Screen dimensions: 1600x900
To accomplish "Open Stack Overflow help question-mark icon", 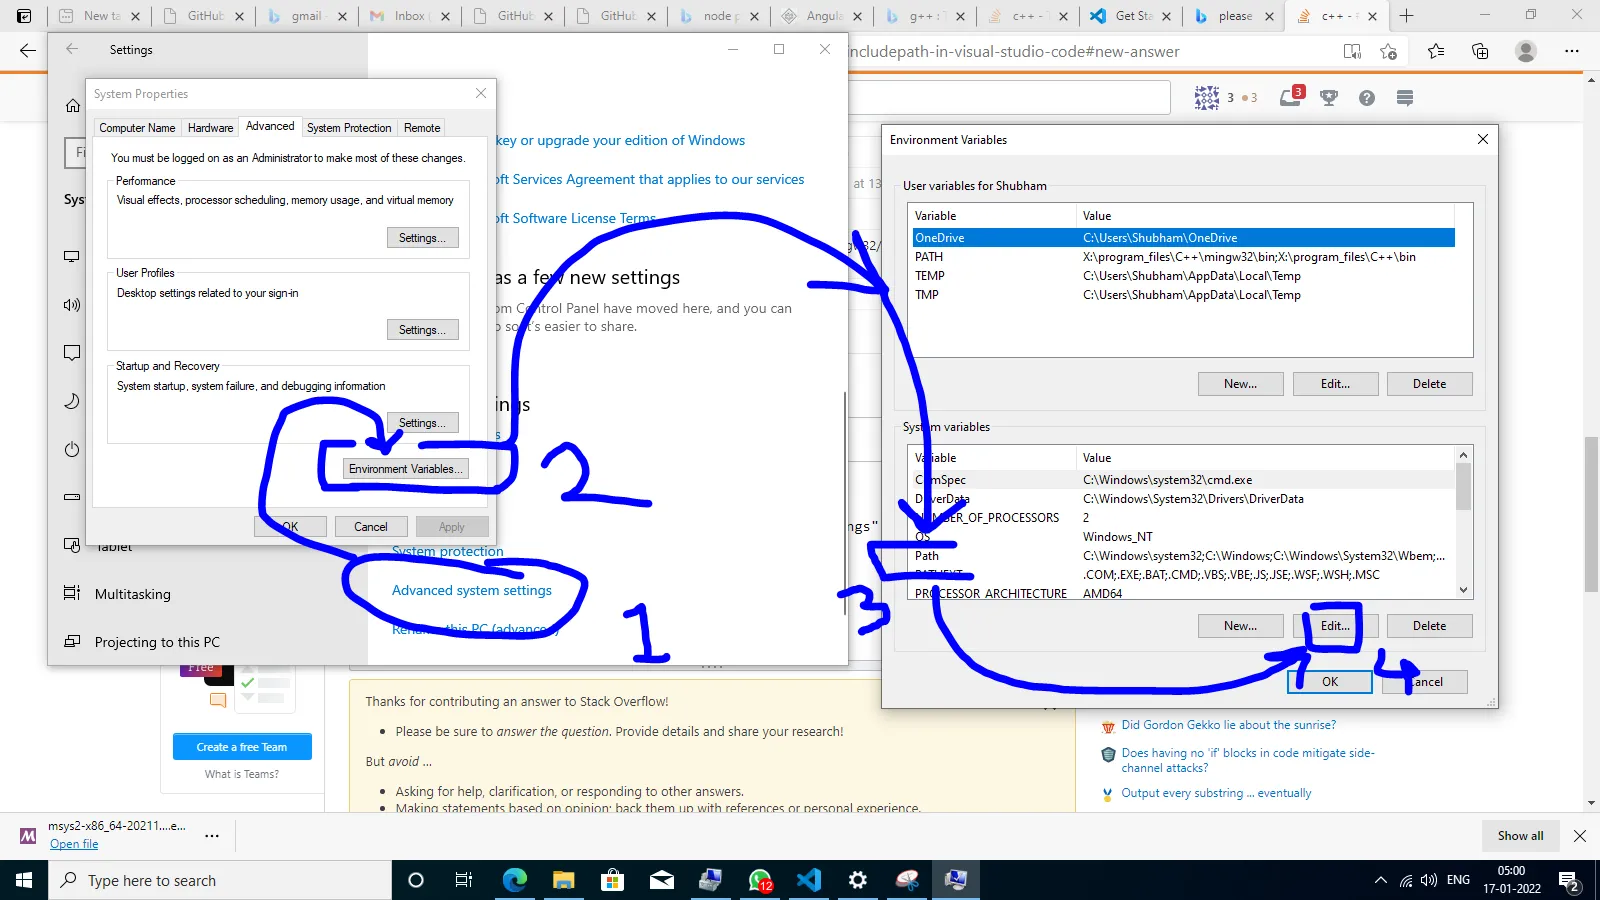I will [1367, 97].
